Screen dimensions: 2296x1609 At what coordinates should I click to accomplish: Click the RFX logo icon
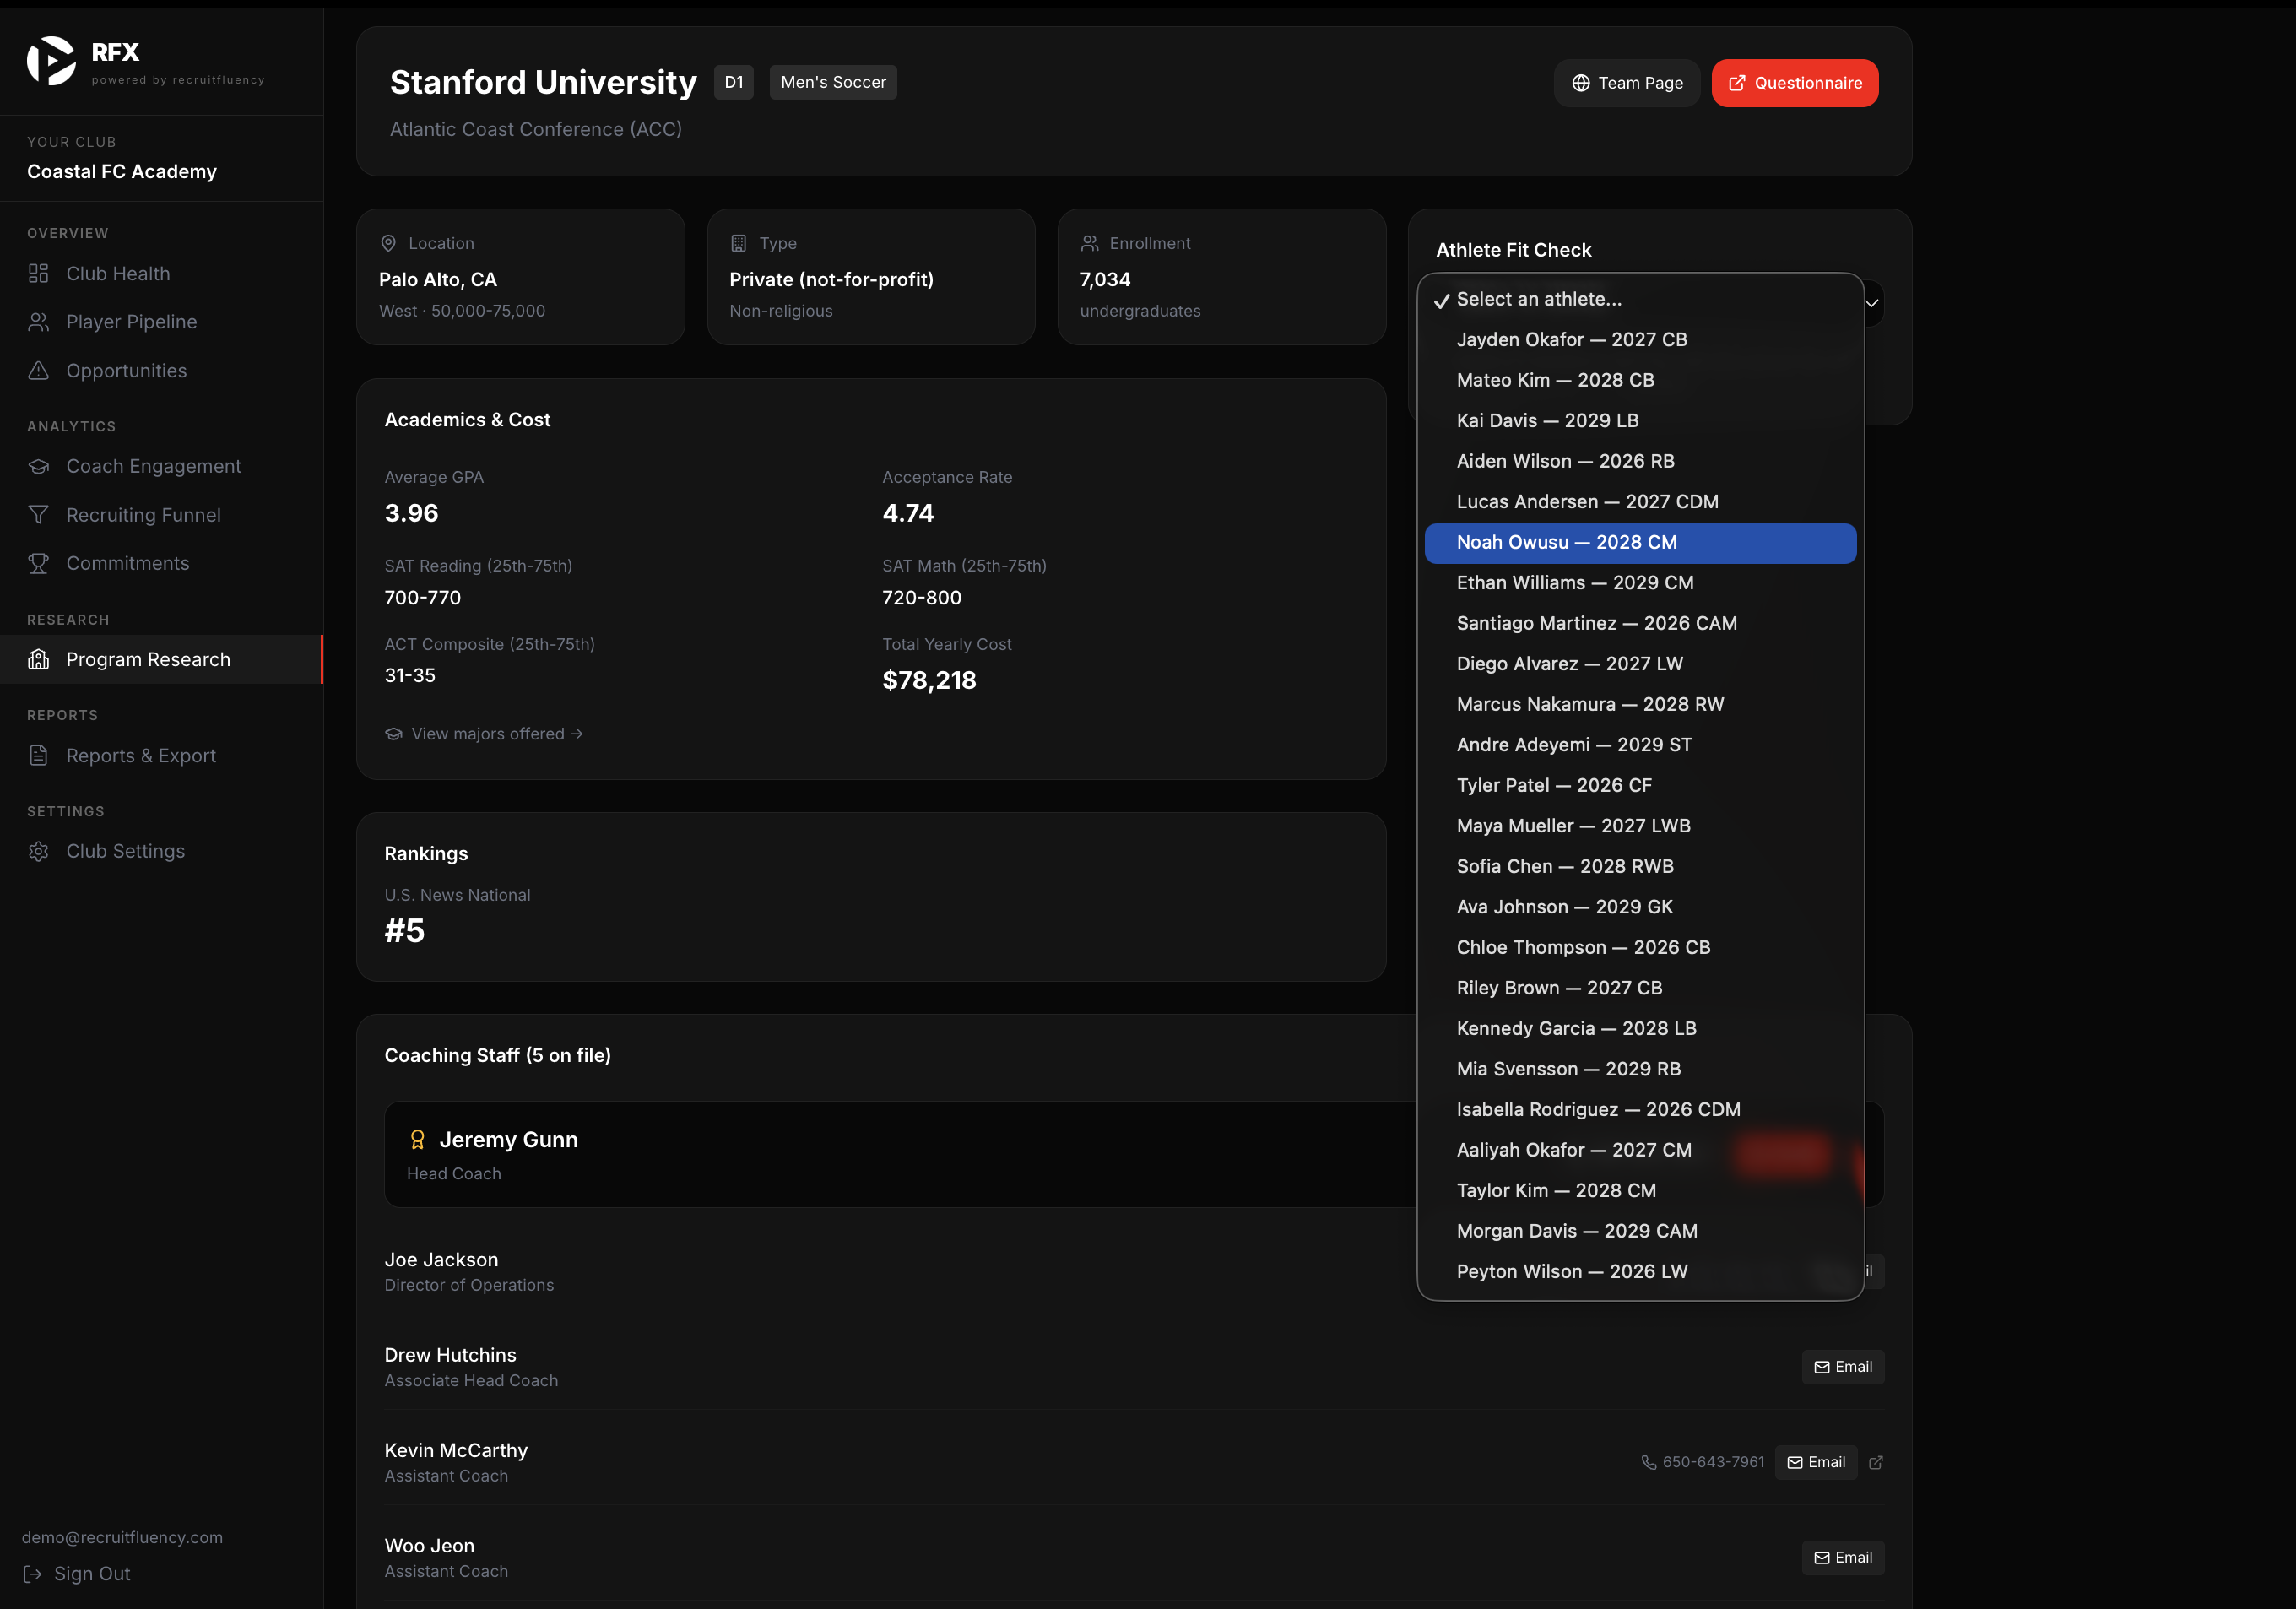pyautogui.click(x=51, y=61)
